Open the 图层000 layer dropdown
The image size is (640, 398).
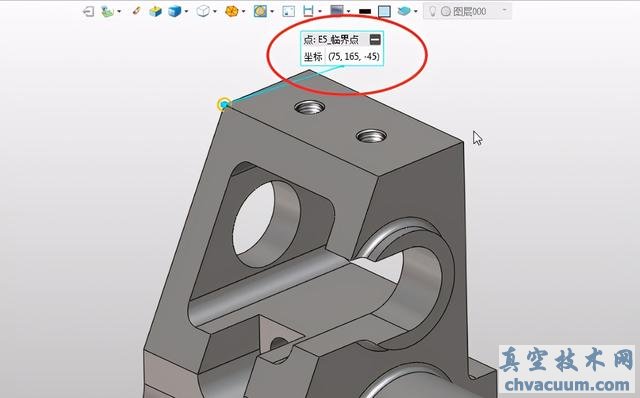click(x=505, y=11)
